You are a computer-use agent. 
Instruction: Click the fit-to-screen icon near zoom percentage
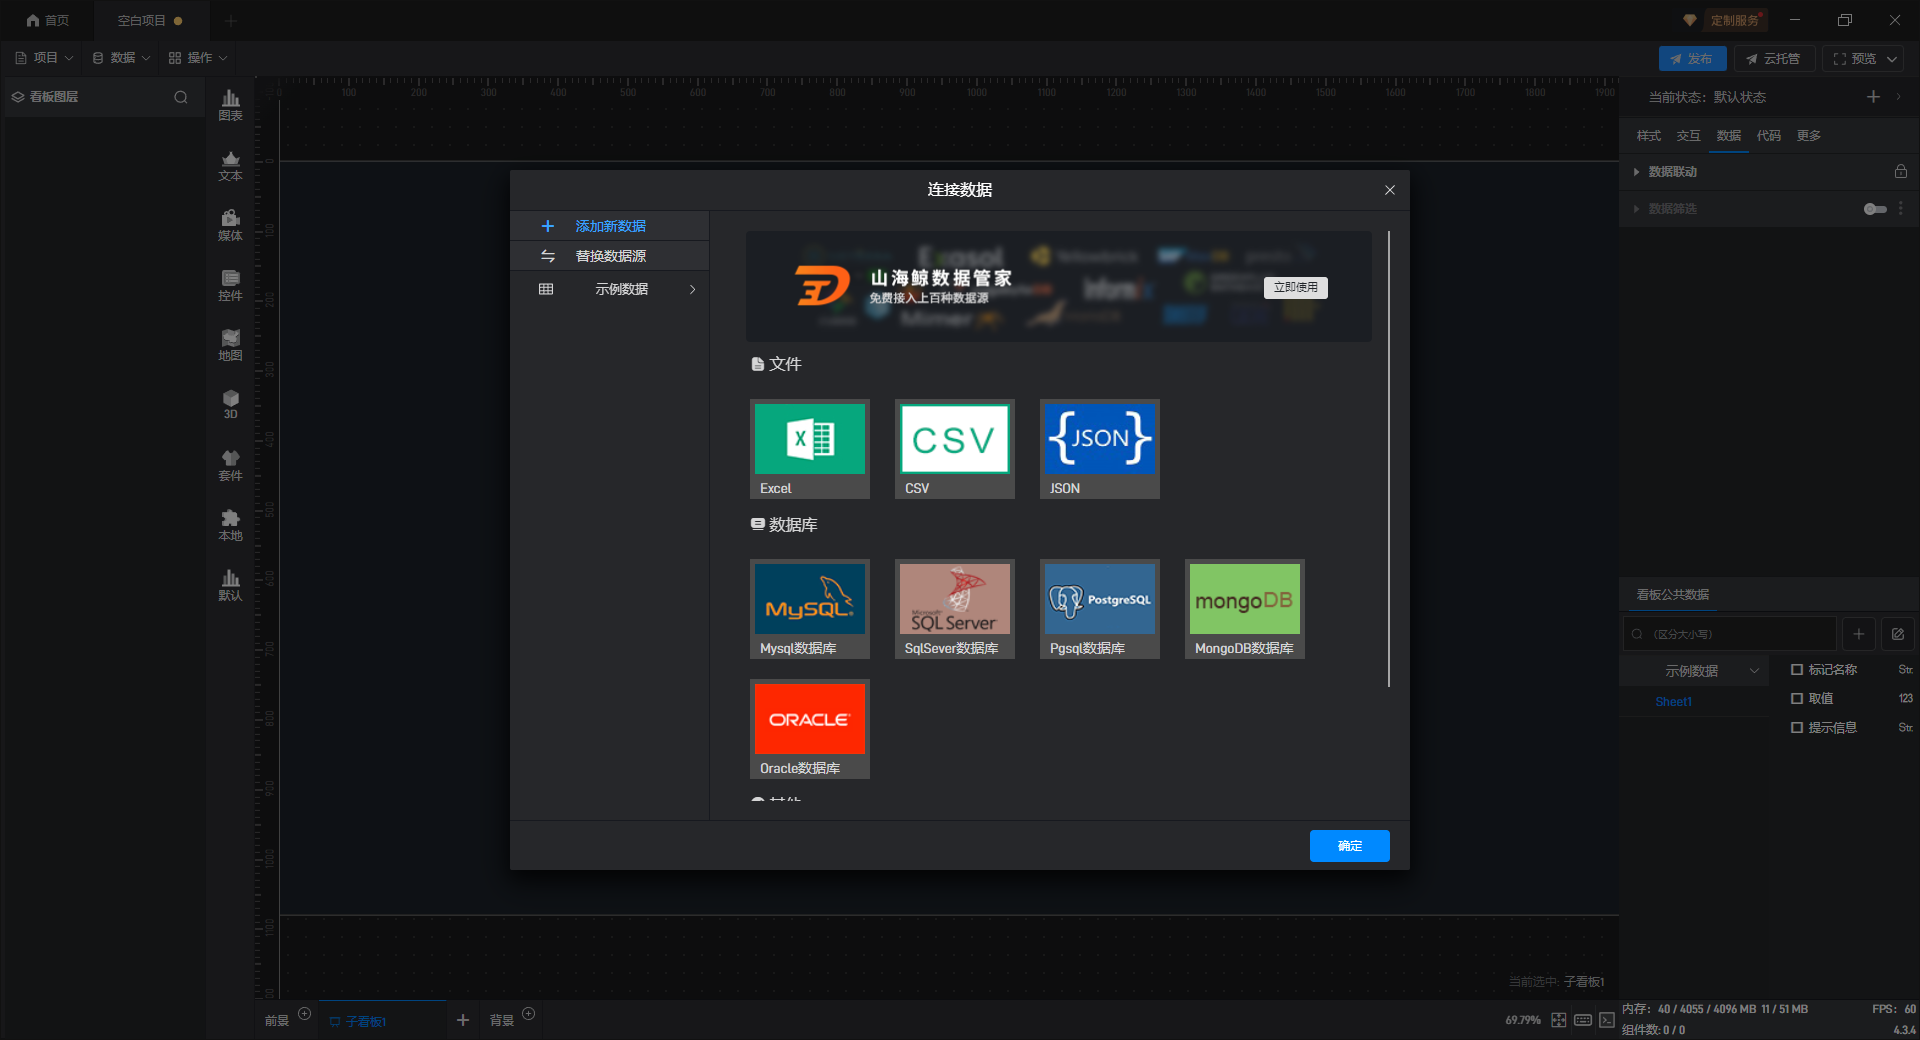[x=1559, y=1020]
